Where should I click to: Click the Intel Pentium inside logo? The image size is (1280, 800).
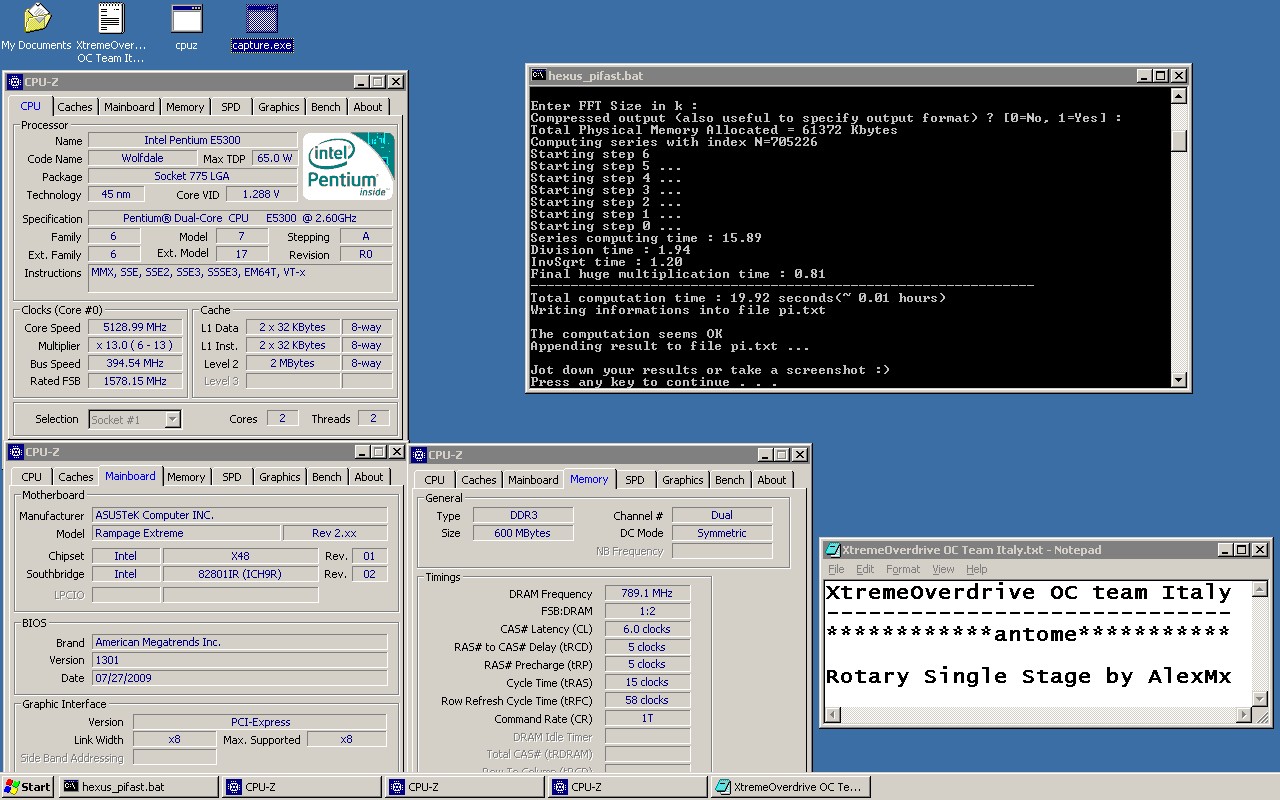pos(349,166)
